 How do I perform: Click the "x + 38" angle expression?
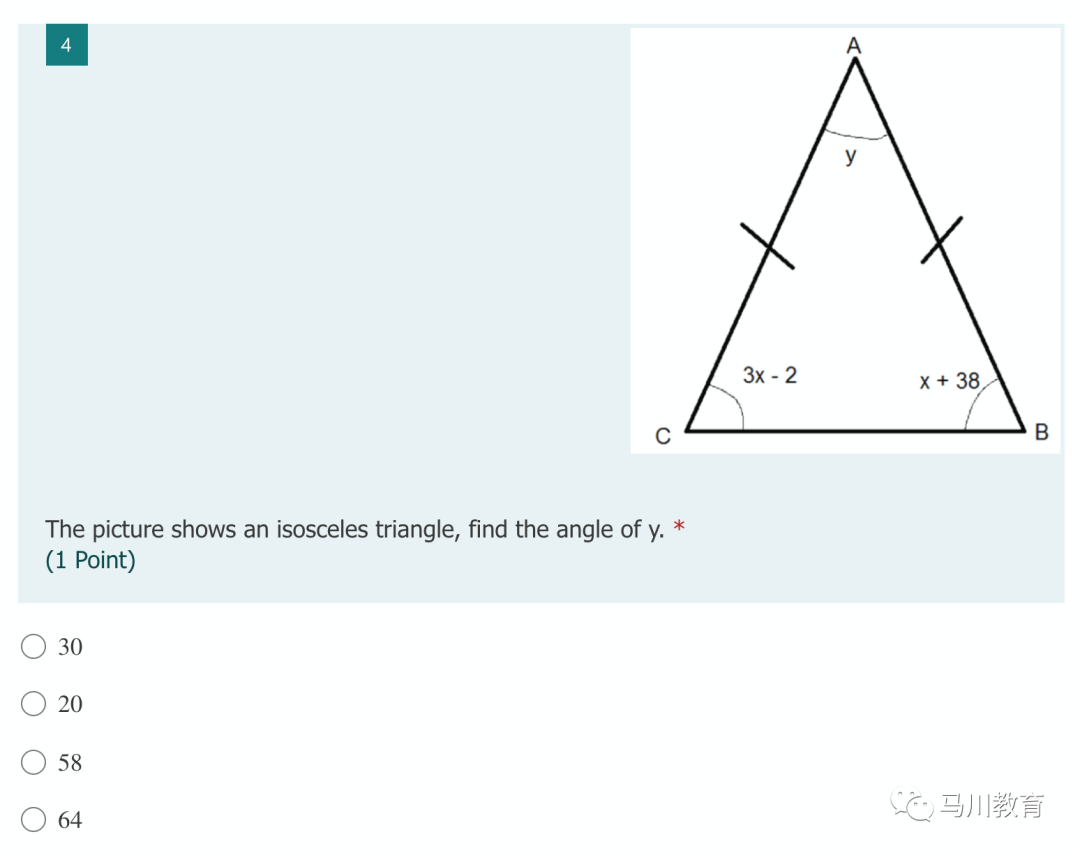point(949,381)
